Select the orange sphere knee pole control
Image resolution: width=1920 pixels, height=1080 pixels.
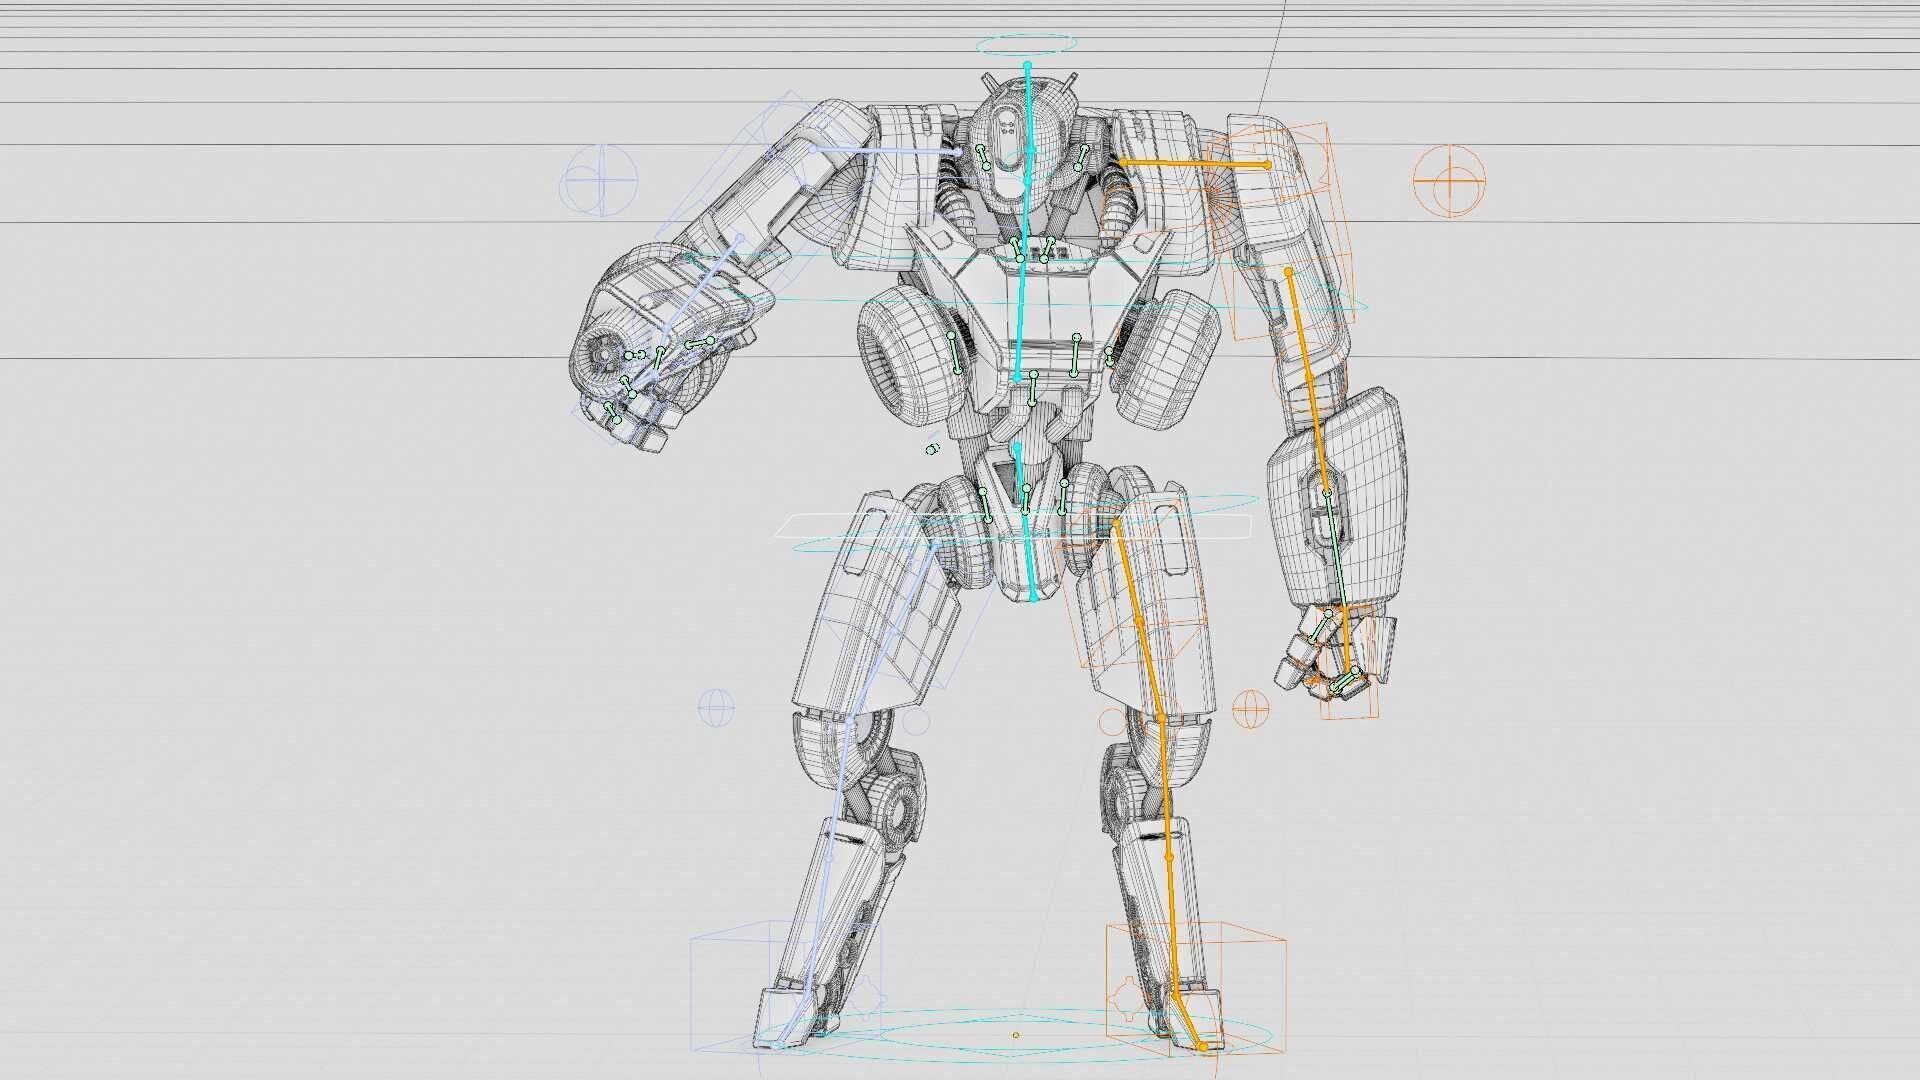click(1249, 710)
